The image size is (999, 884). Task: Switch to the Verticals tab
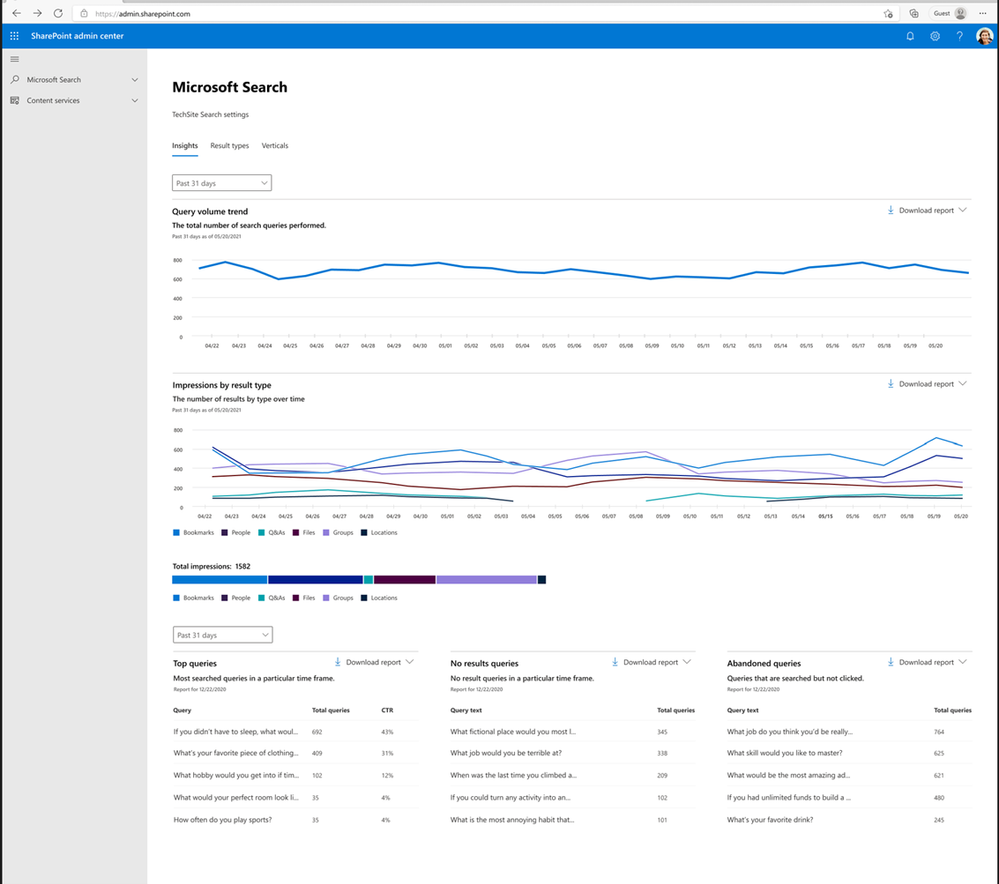coord(275,146)
